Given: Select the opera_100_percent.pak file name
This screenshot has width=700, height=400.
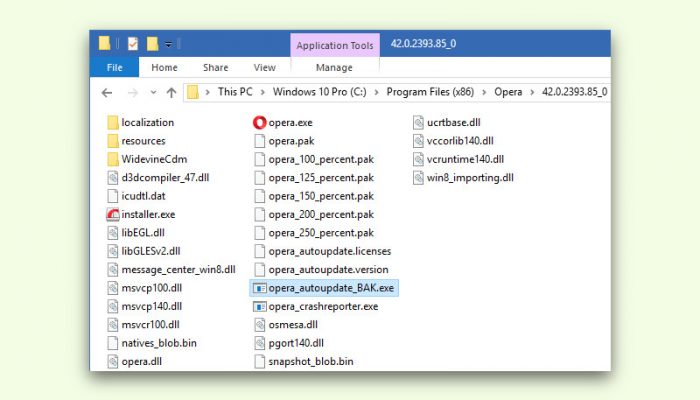Looking at the screenshot, I should pos(321,159).
